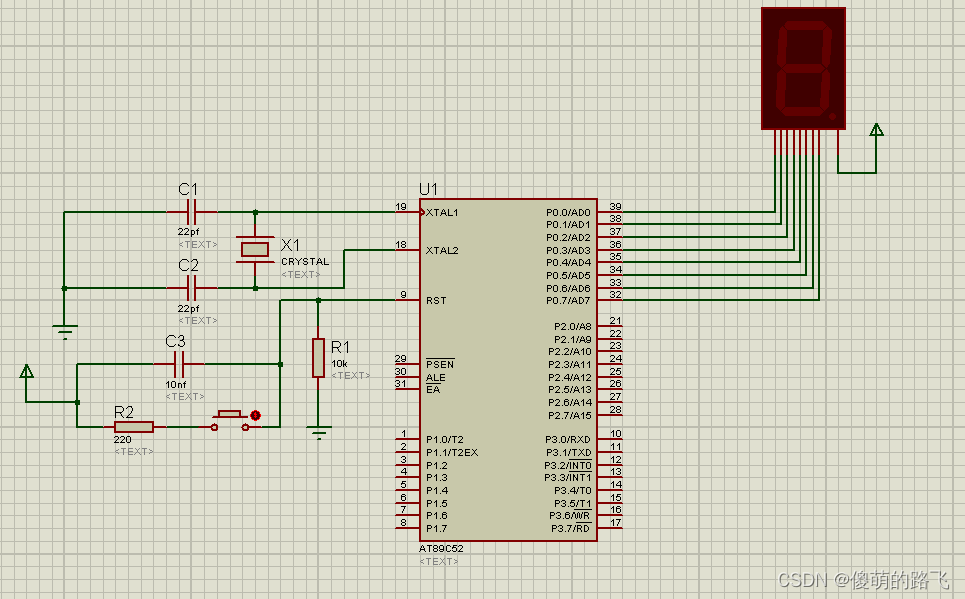The width and height of the screenshot is (965, 599).
Task: Click the X1 reference label
Action: (290, 245)
